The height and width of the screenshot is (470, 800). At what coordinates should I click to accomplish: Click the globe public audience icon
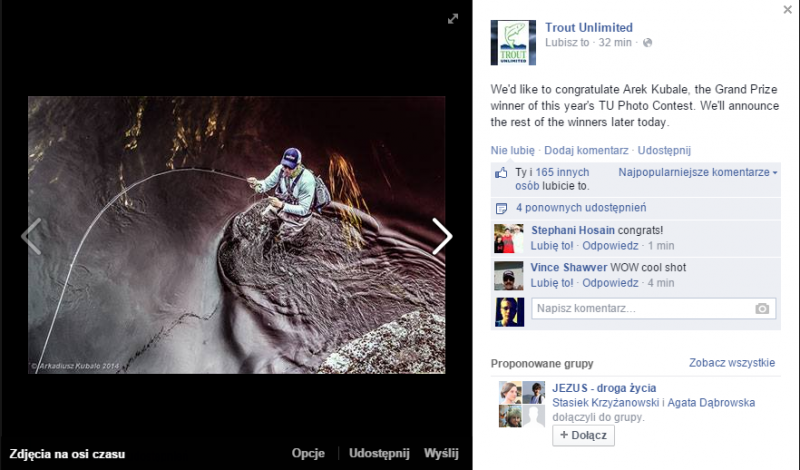click(x=647, y=43)
